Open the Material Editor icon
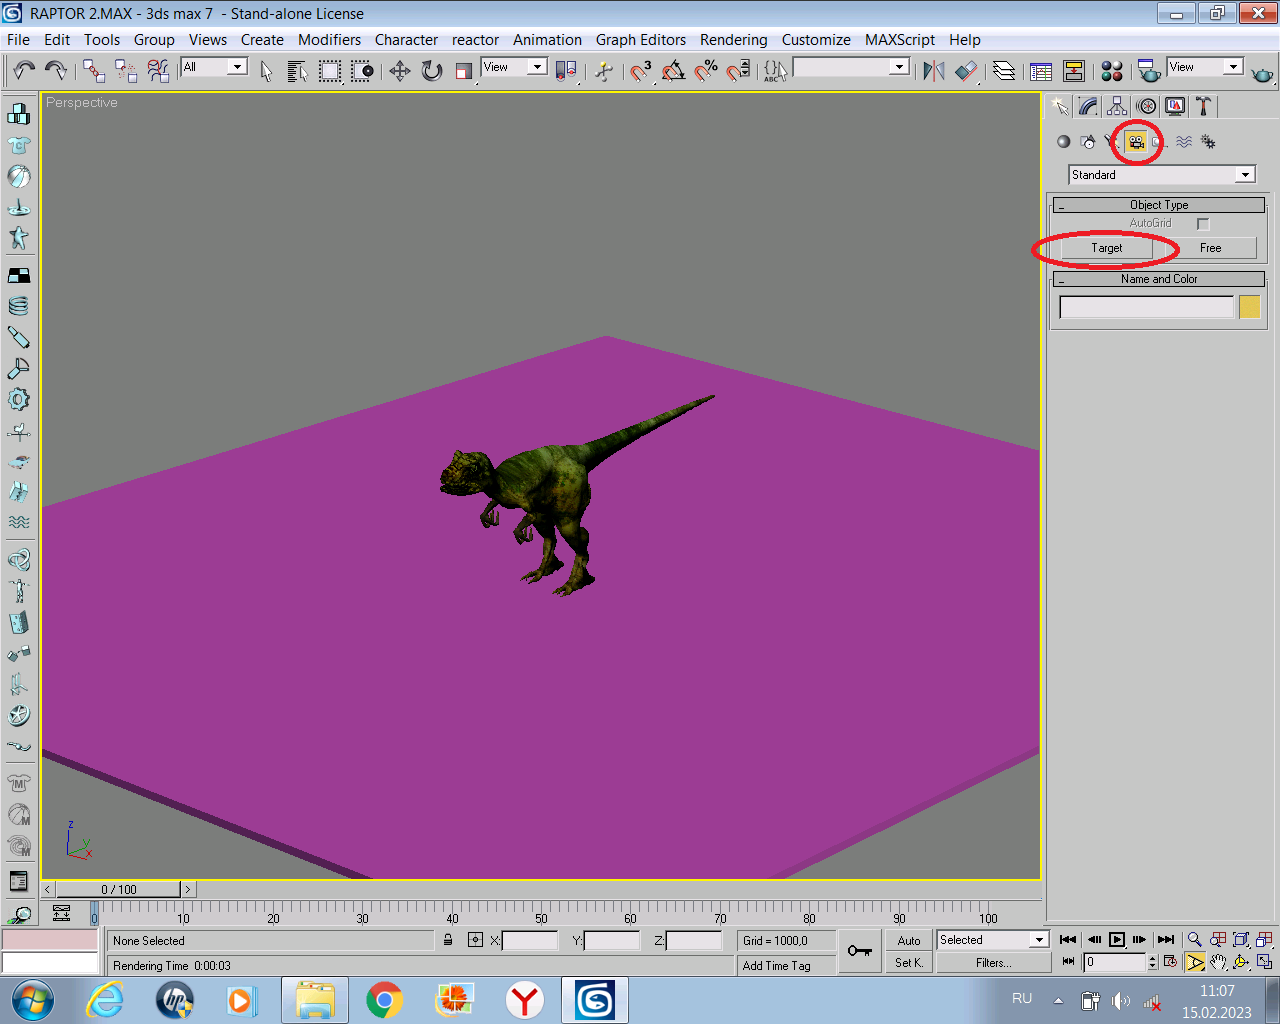The width and height of the screenshot is (1280, 1024). 1111,70
